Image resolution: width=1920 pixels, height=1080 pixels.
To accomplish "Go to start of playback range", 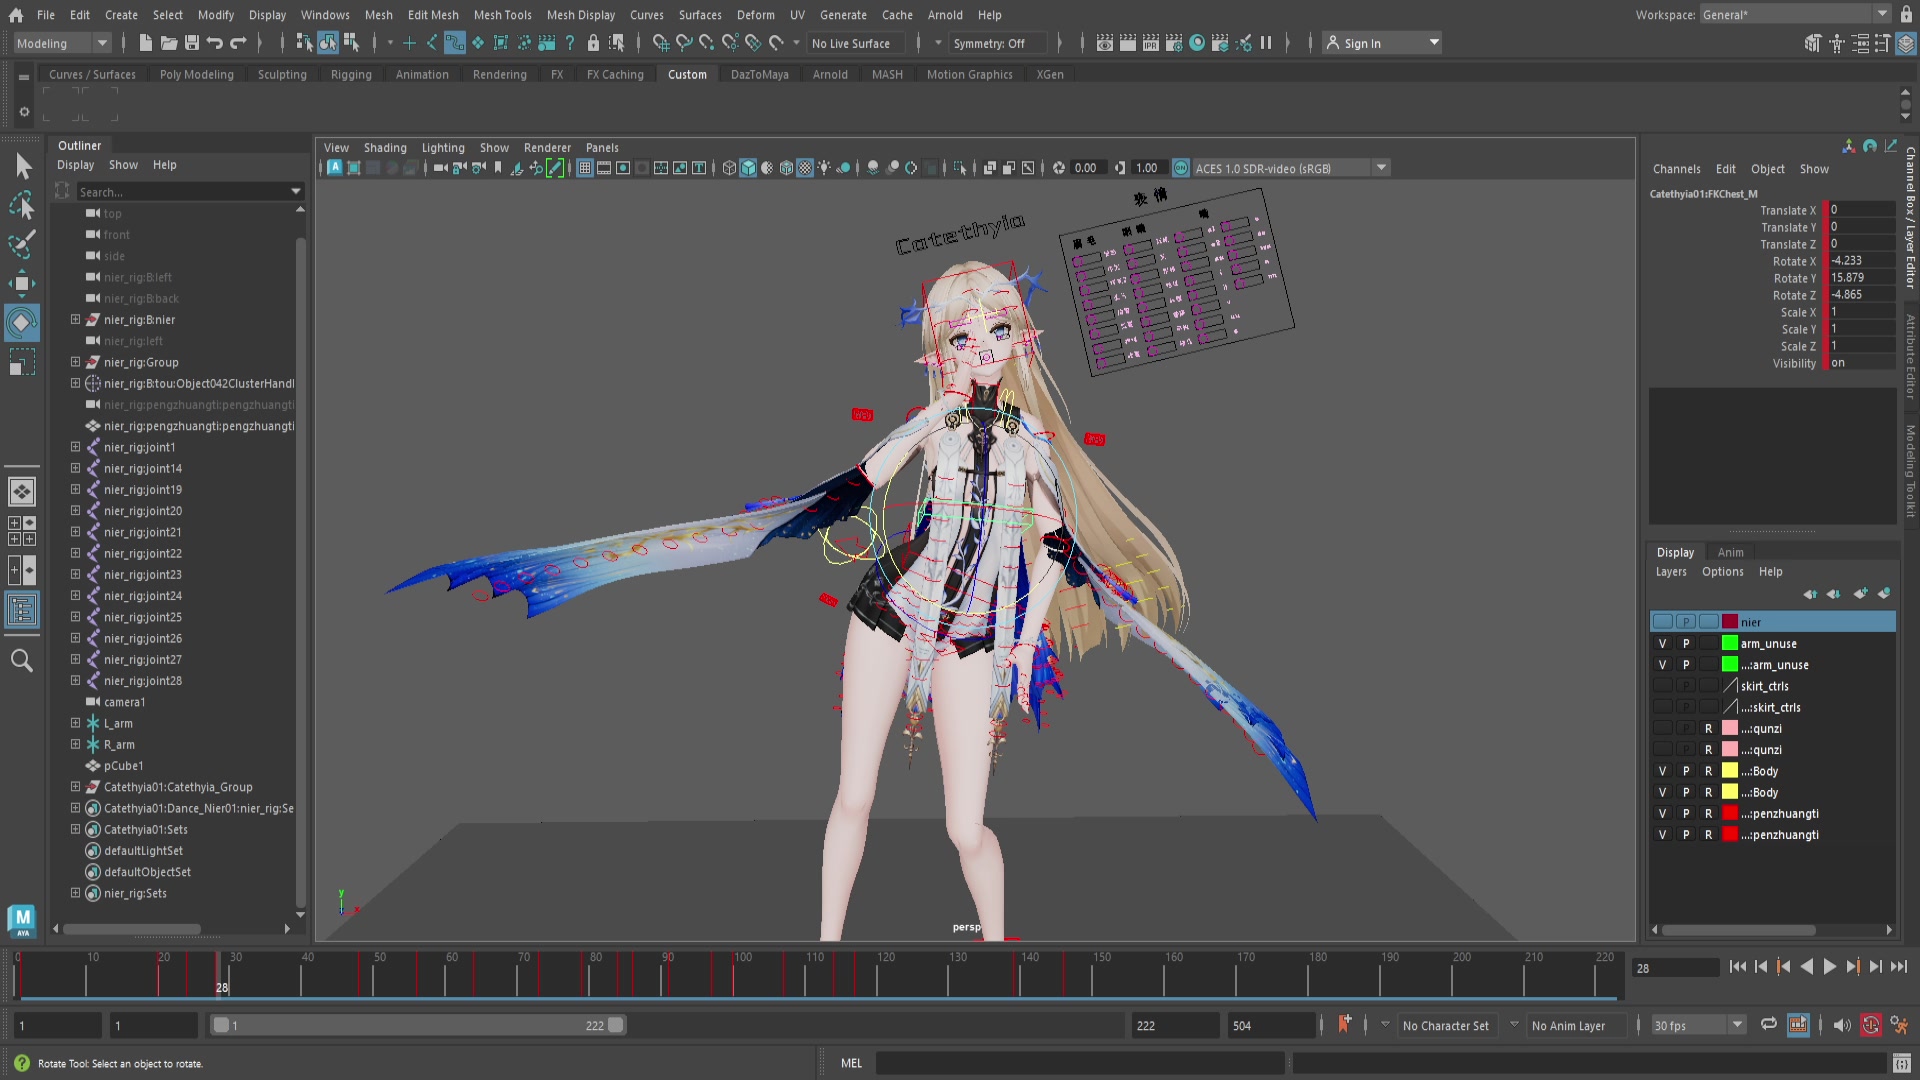I will coord(1737,967).
